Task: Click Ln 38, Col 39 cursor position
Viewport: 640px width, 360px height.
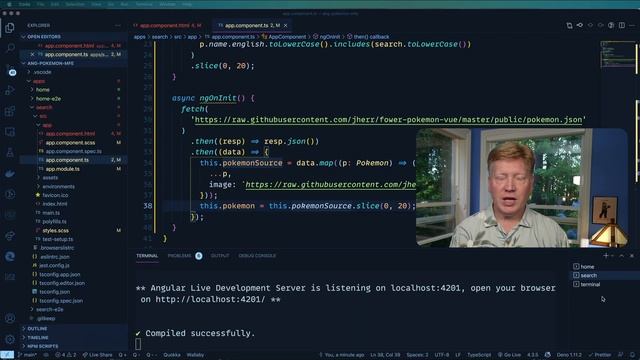Action: [x=385, y=355]
